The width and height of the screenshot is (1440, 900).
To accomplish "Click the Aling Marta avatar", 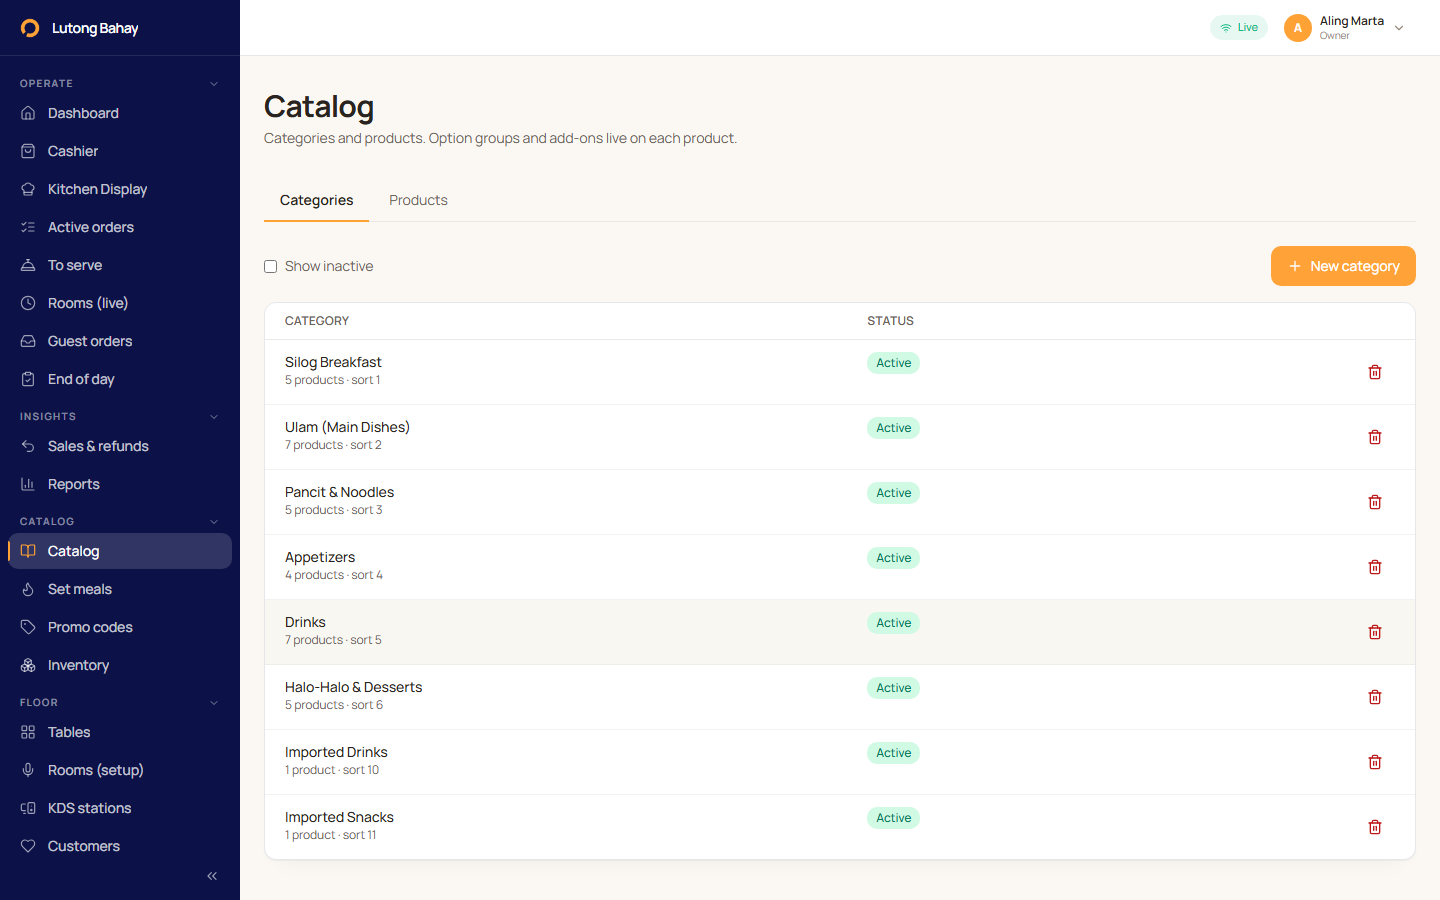I will pos(1298,28).
